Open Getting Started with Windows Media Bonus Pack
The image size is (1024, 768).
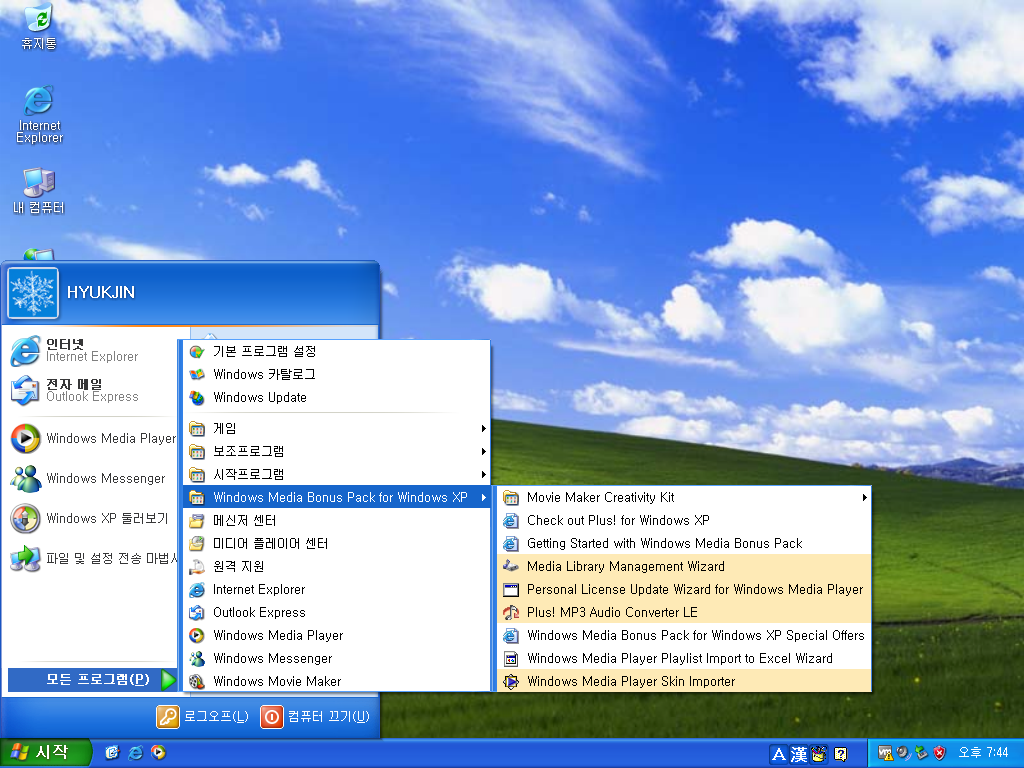point(684,543)
